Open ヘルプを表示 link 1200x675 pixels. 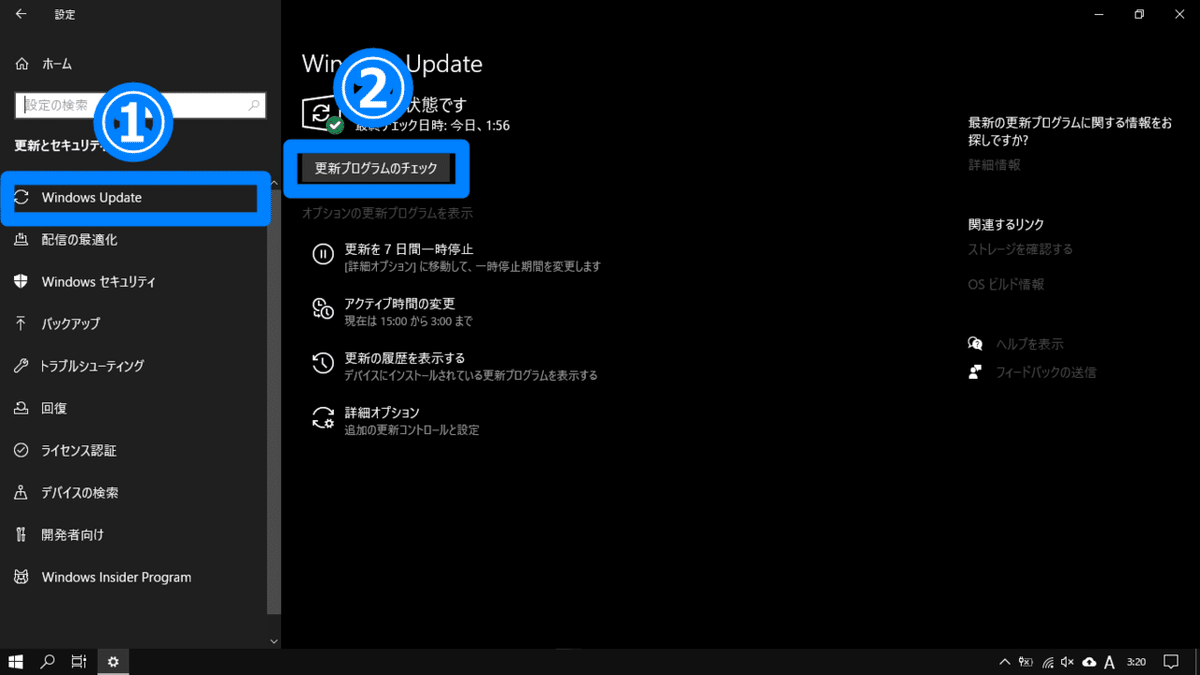(x=1029, y=344)
